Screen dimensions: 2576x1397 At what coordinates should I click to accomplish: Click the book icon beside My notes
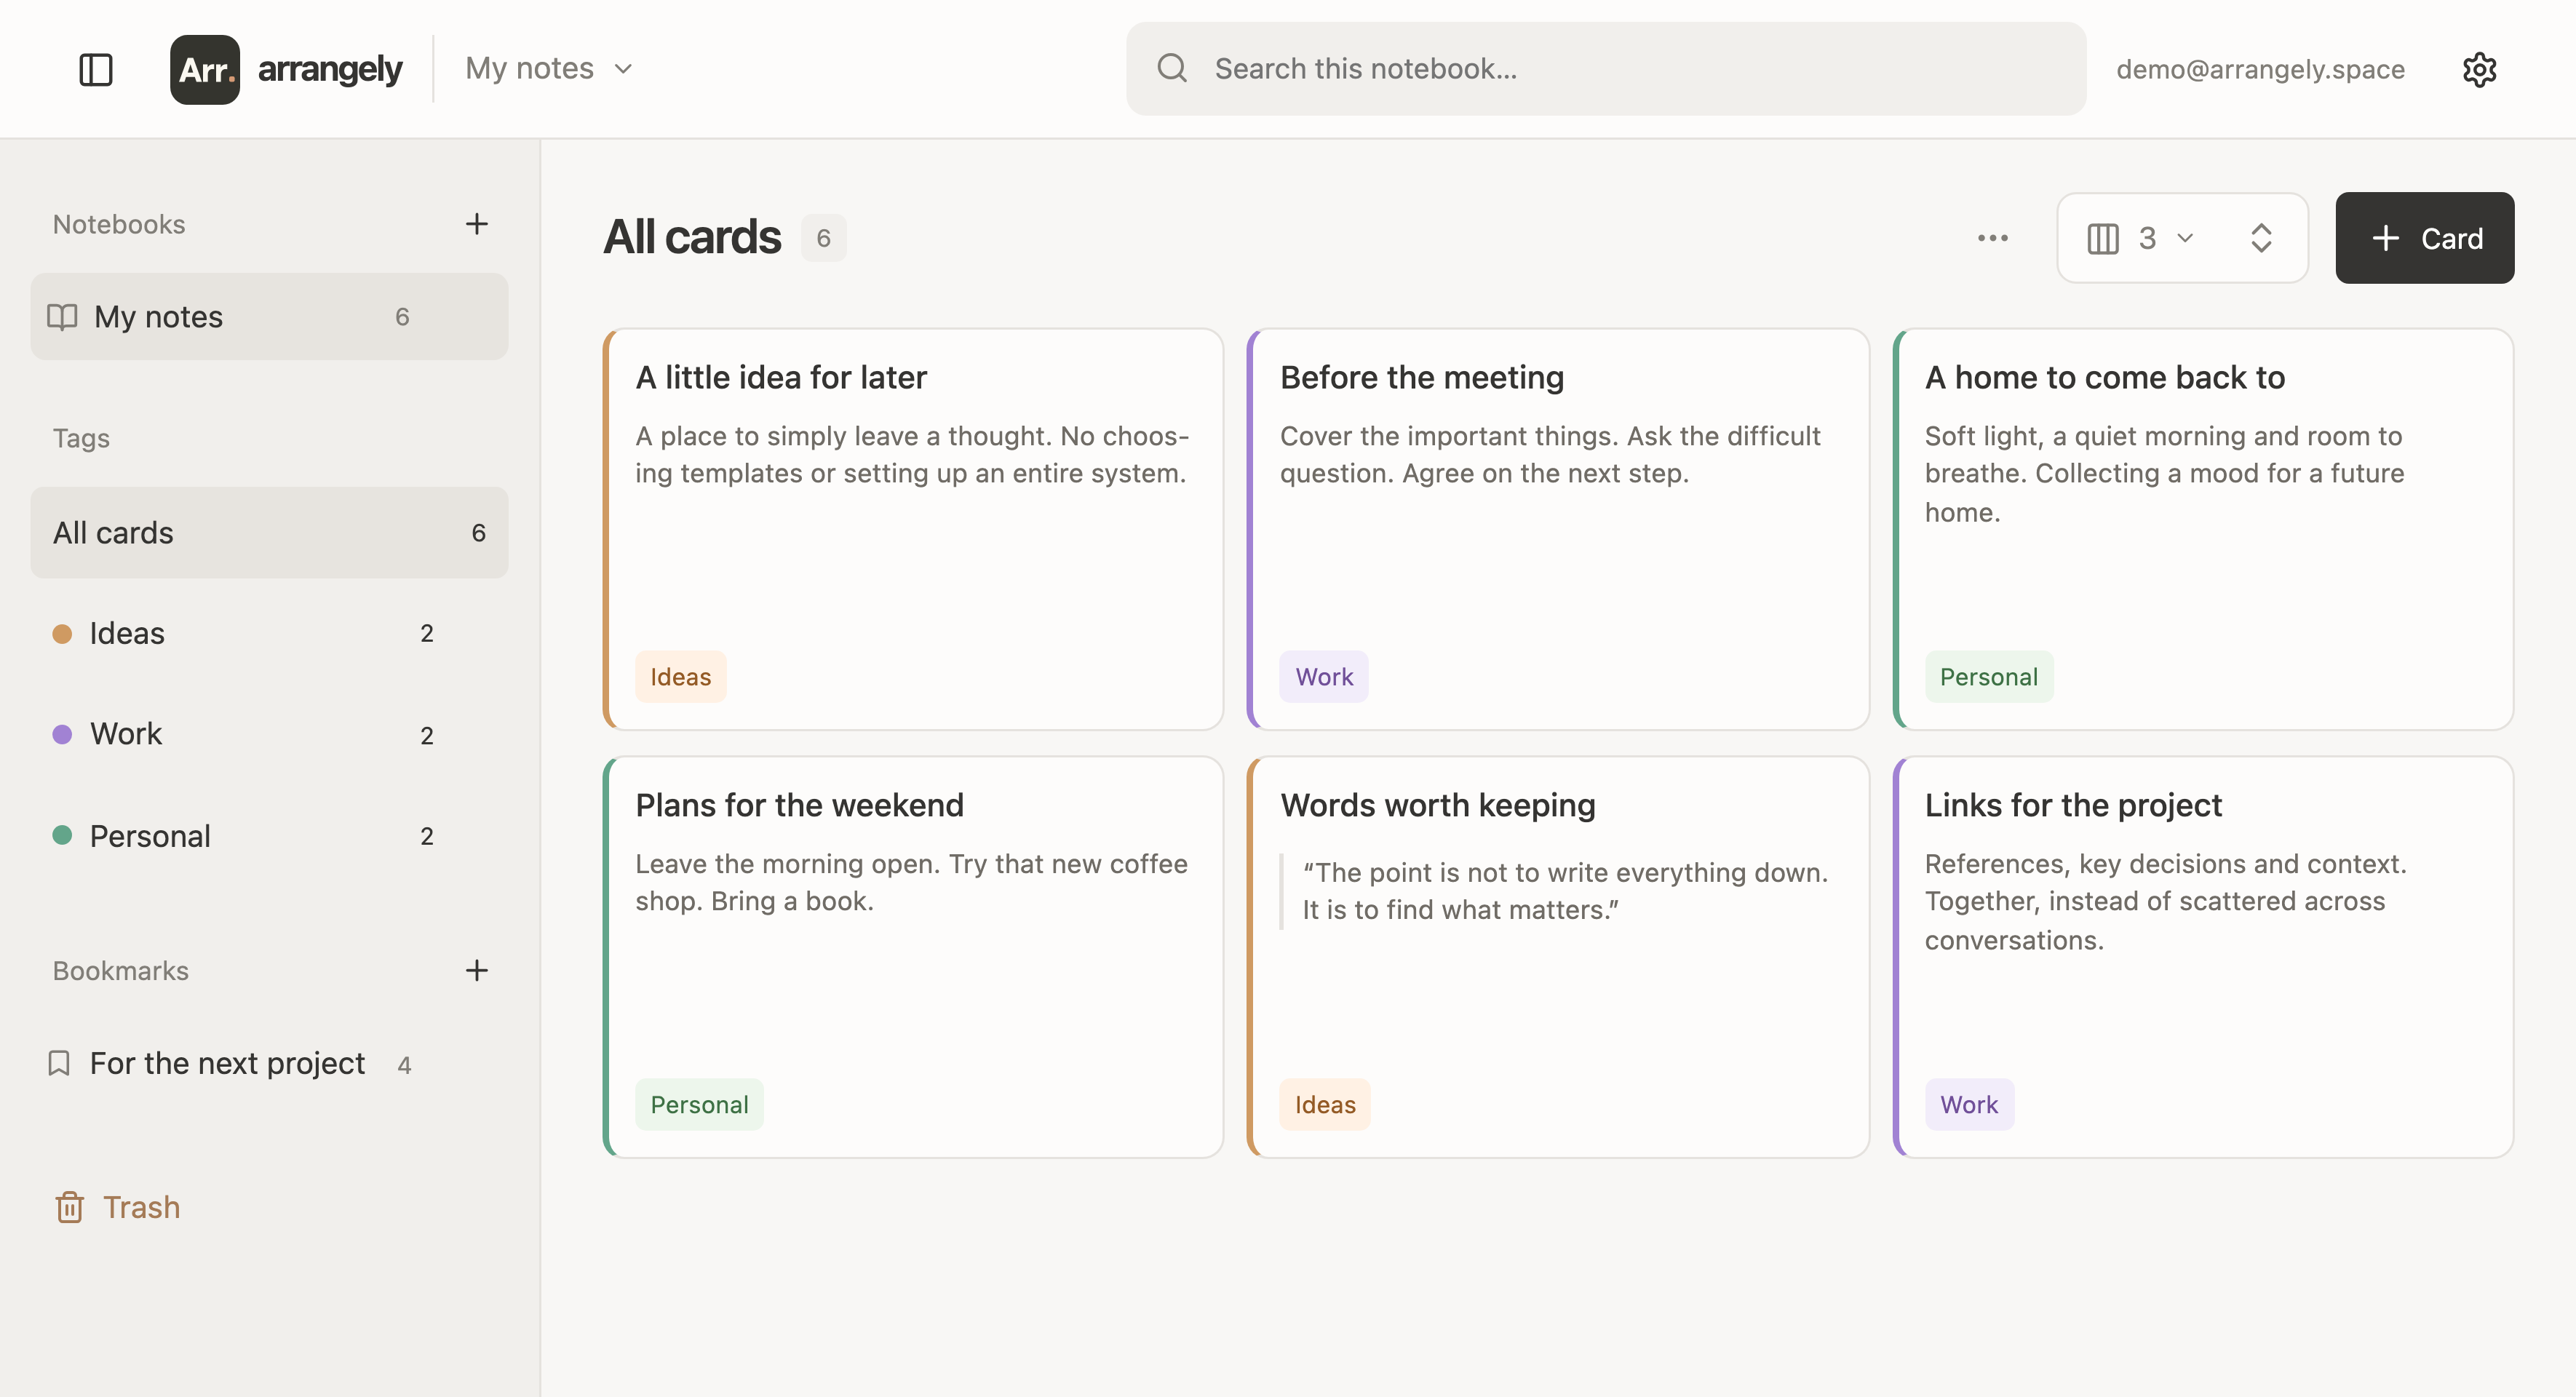point(62,317)
